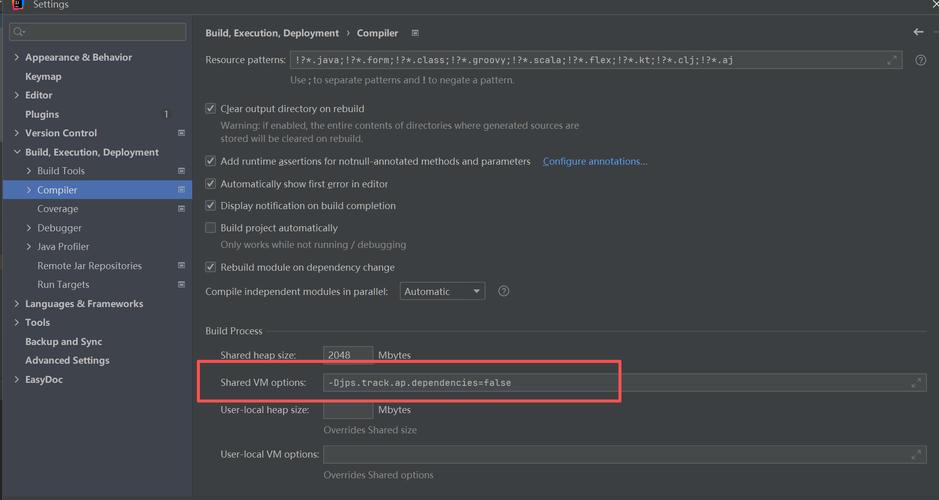Select Keymap settings
Viewport: 939px width, 500px height.
[43, 77]
